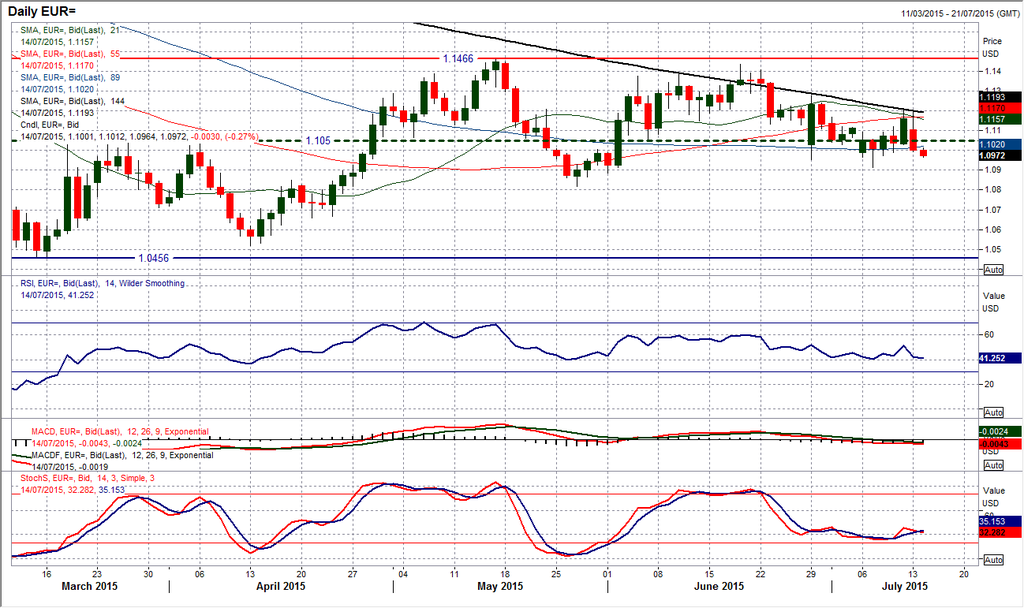Viewport: 1024px width, 608px height.
Task: Click the red 32.282 stochastic value tag
Action: coord(1000,533)
